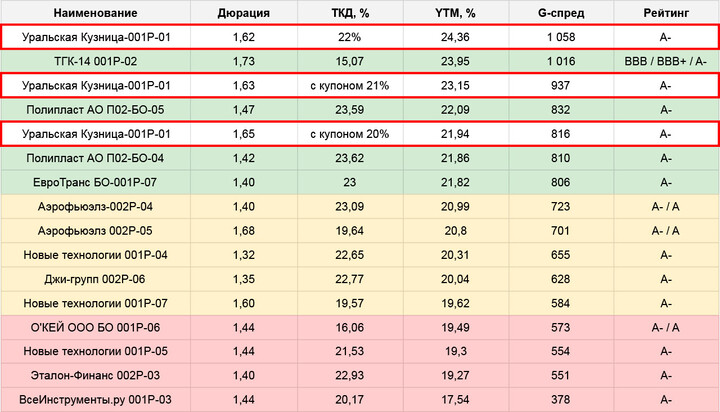The width and height of the screenshot is (720, 412).
Task: Select О'КЕЙ ООО БО 001P-06 name cell
Action: pos(96,327)
